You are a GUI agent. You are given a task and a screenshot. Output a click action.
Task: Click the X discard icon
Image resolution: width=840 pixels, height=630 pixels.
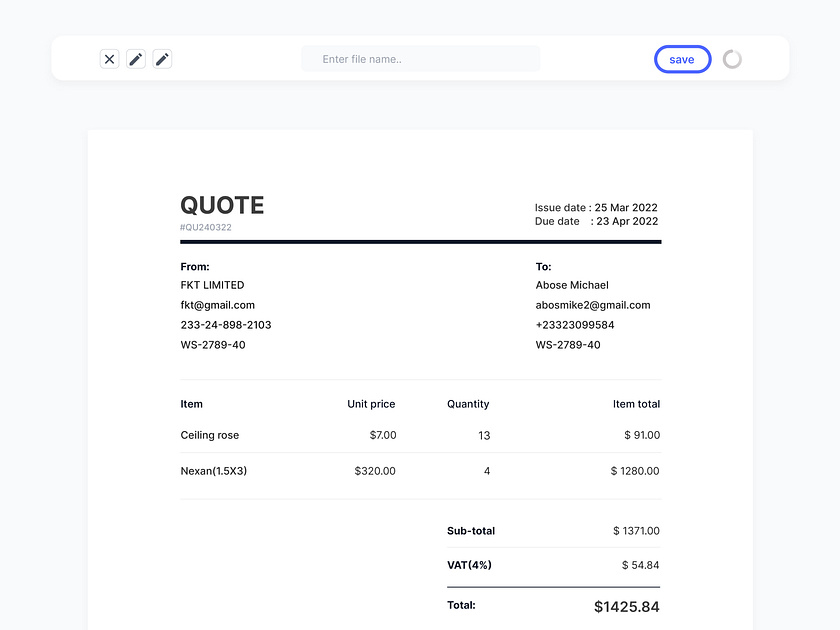(109, 59)
